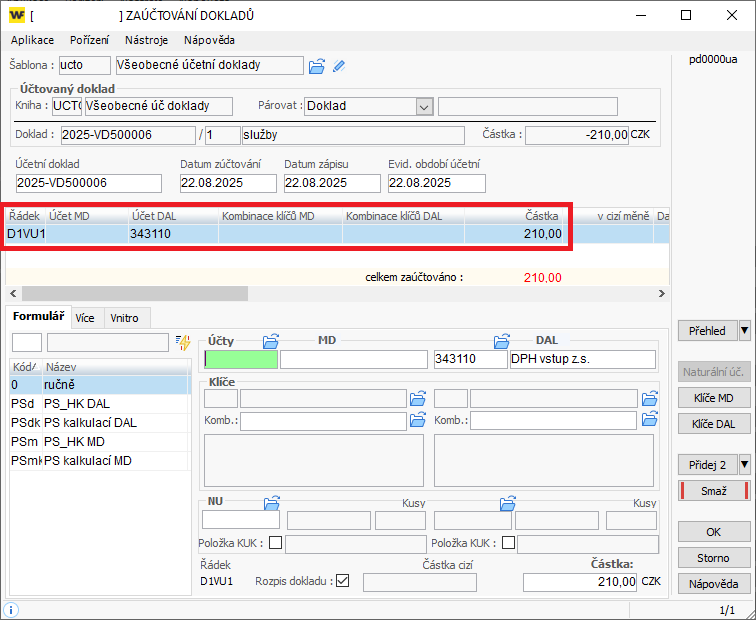
Task: Click Klíče DAL button
Action: tap(714, 424)
